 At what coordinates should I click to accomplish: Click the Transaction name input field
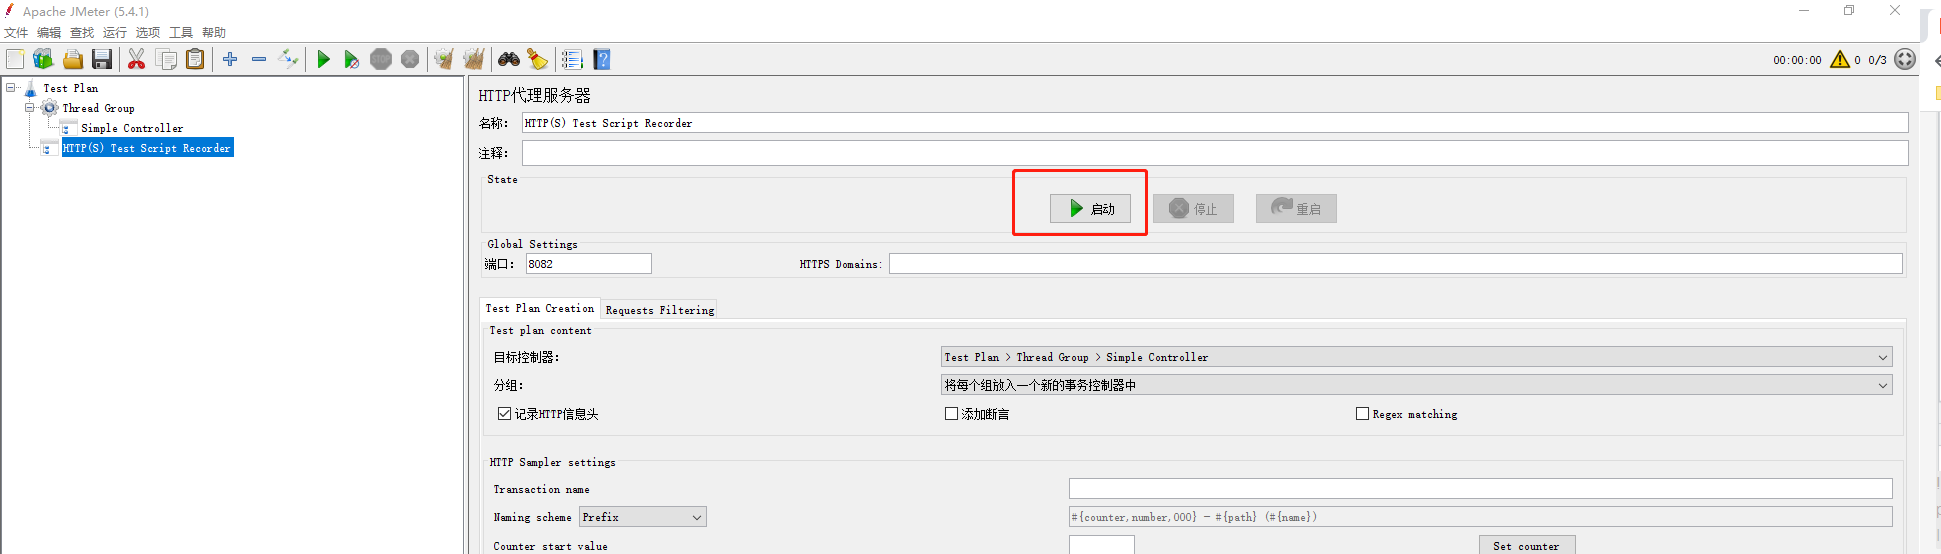tap(1481, 488)
